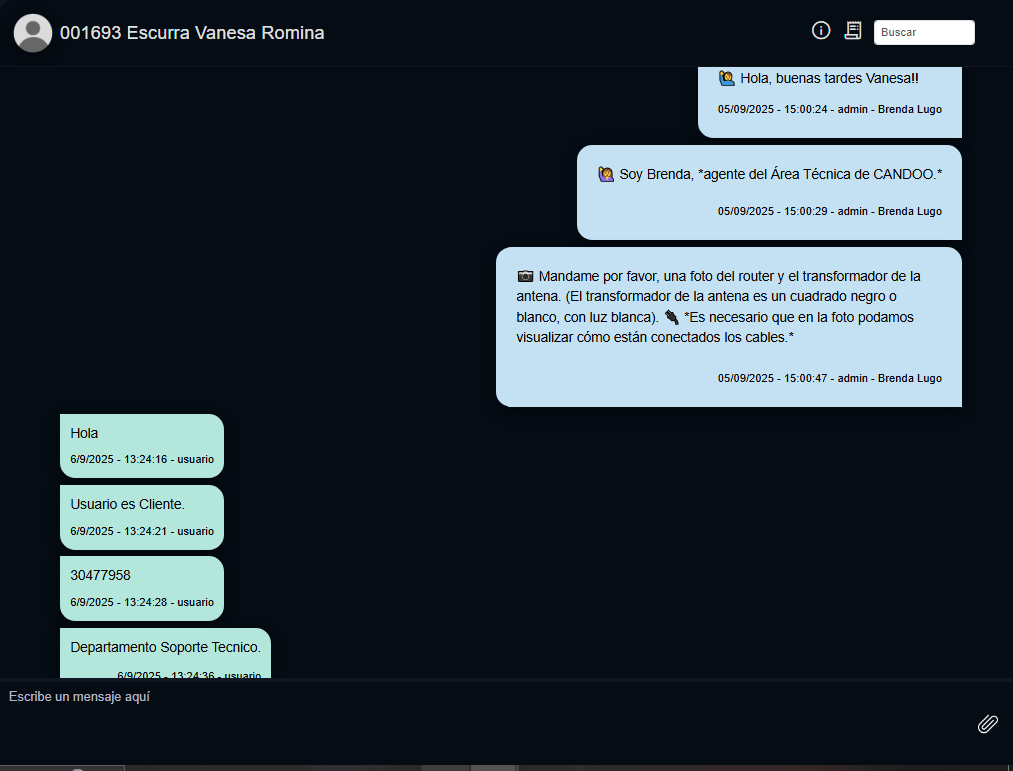Click the contact avatar profile picture
1013x771 pixels.
point(33,33)
